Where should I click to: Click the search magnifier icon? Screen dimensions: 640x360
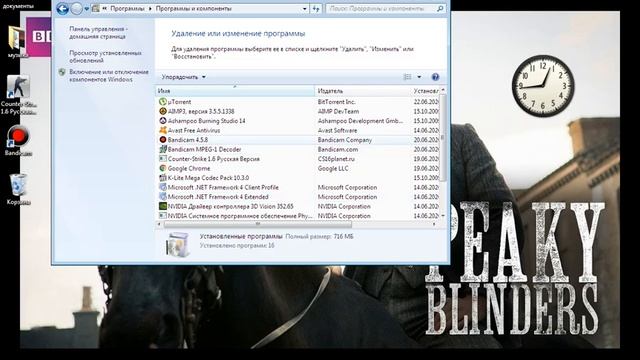(x=440, y=9)
